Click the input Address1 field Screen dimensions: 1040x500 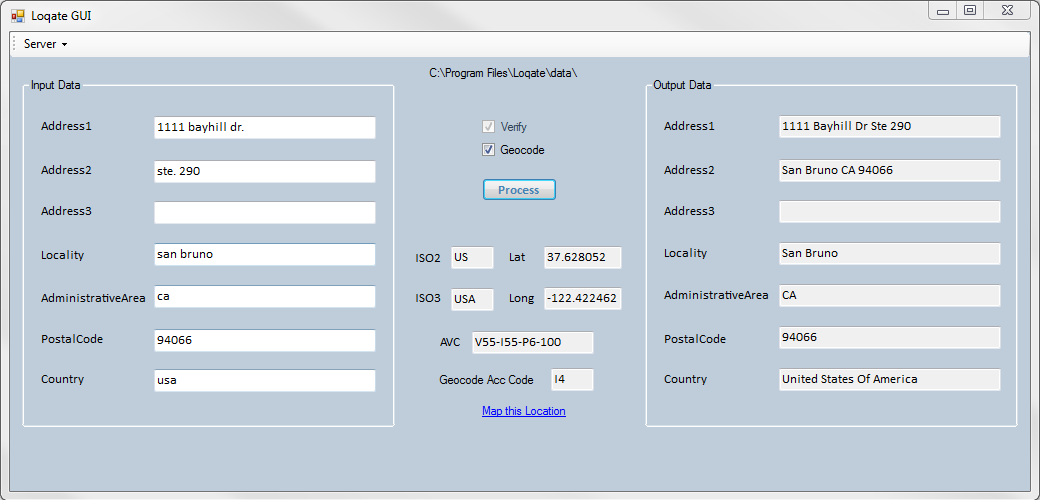pos(265,127)
